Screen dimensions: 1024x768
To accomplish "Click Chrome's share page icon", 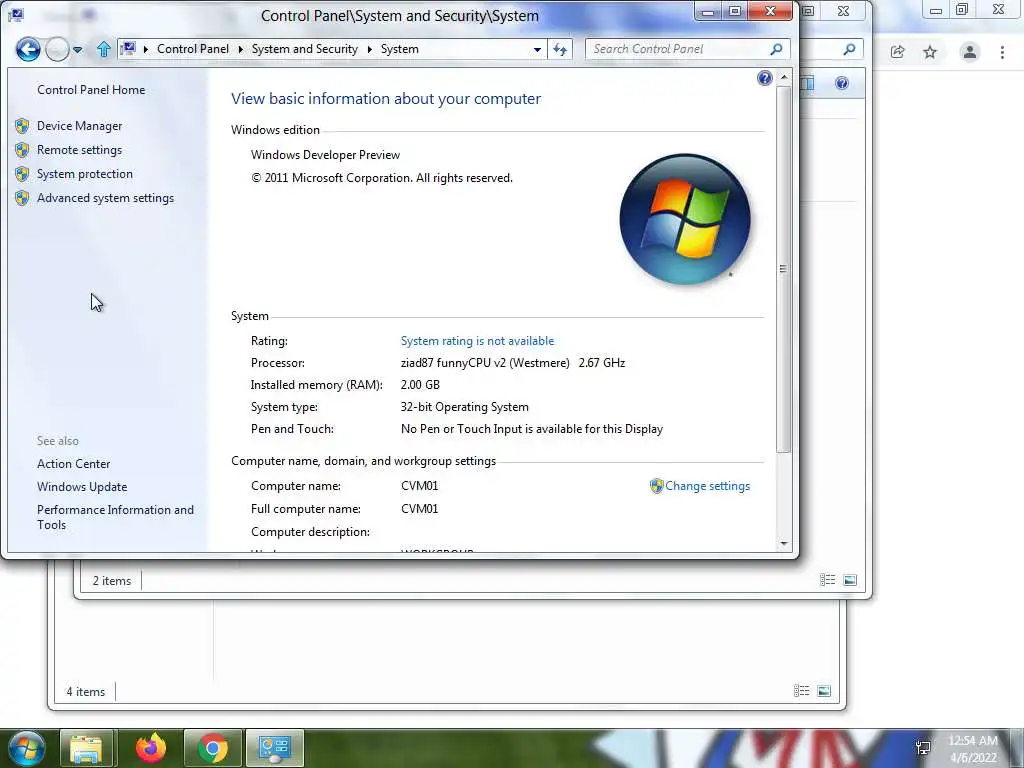I will coord(897,52).
